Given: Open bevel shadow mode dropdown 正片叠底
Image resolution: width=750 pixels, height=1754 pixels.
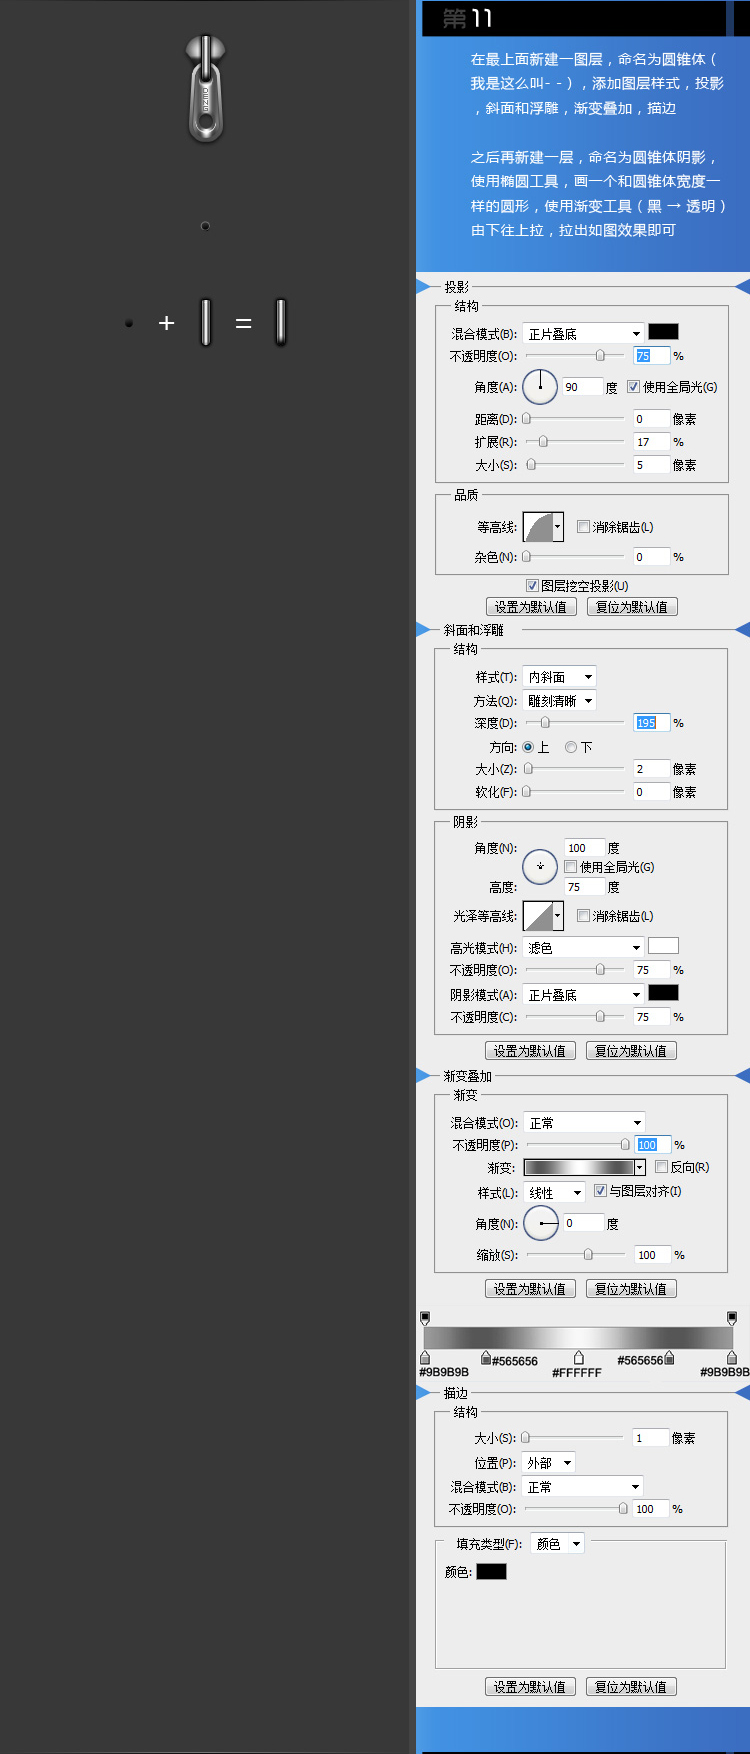Looking at the screenshot, I should tap(584, 995).
